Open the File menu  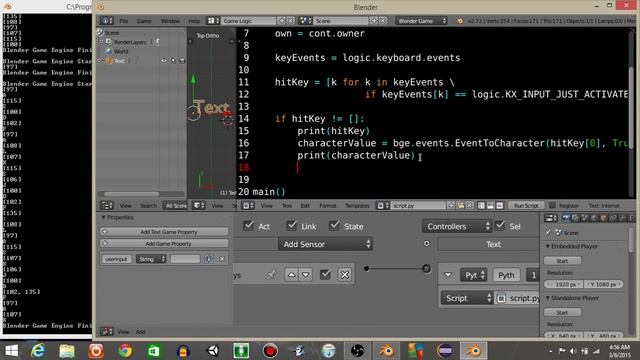point(124,21)
